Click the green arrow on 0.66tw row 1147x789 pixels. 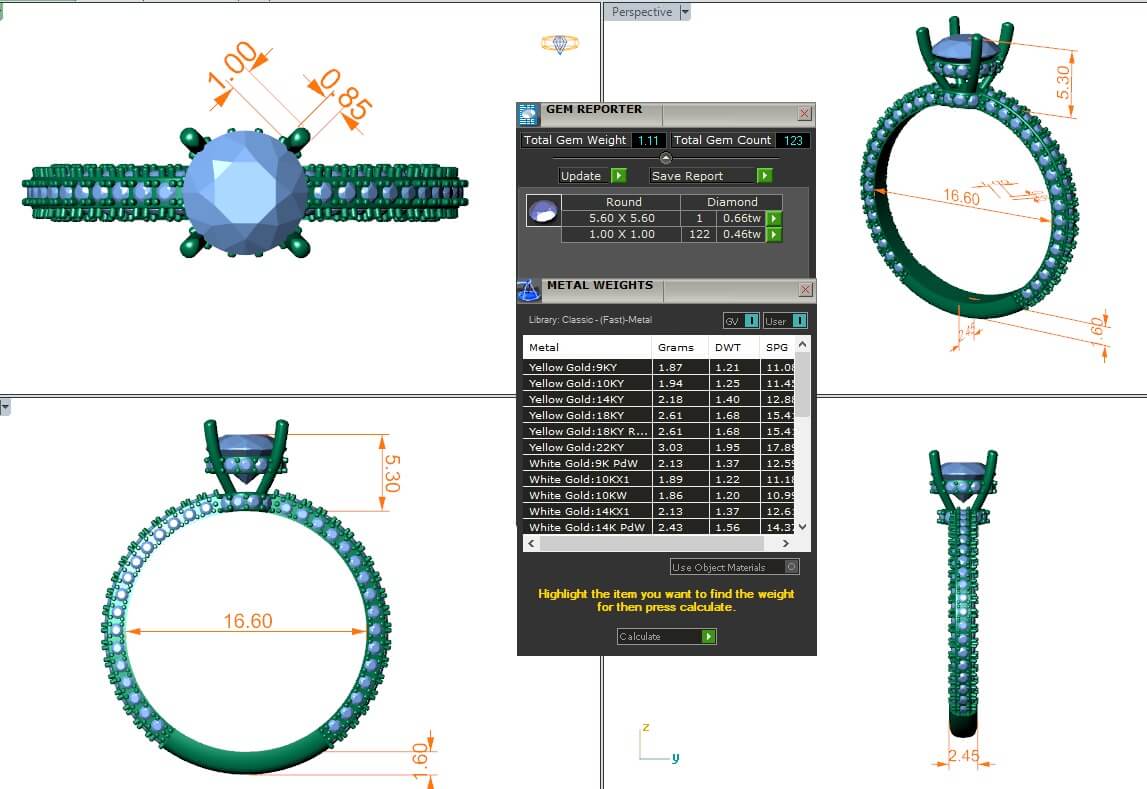click(773, 218)
